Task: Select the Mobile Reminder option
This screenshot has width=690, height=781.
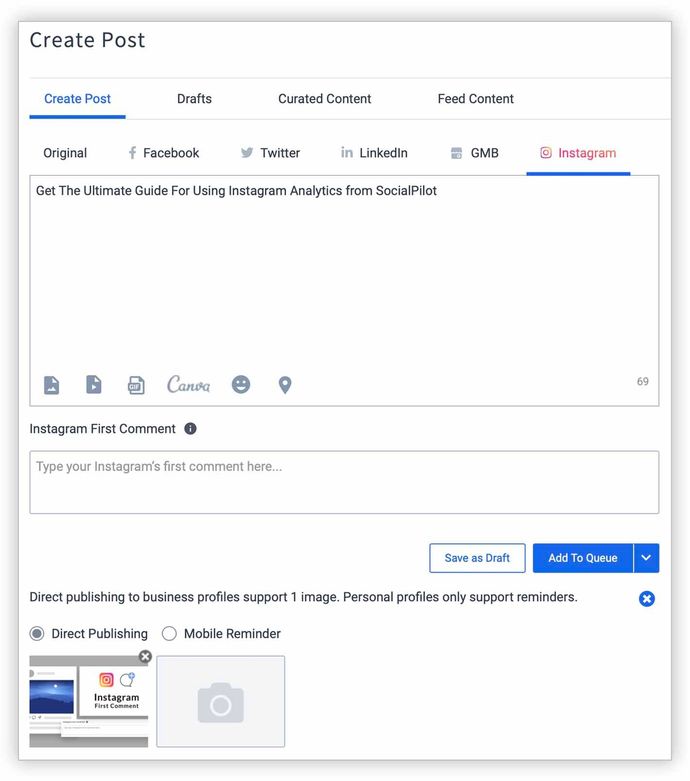Action: pyautogui.click(x=169, y=634)
